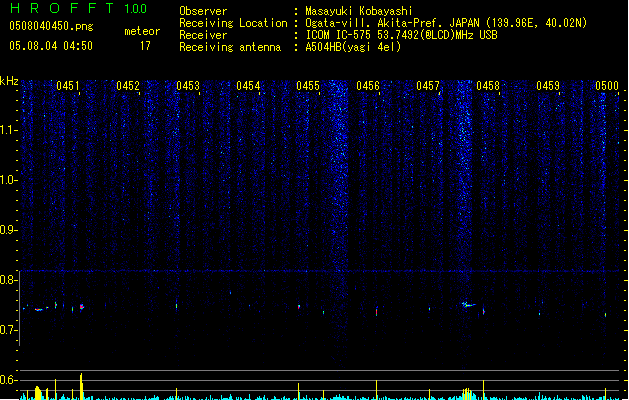Click the 0453 time marker
629x400 pixels.
188,85
